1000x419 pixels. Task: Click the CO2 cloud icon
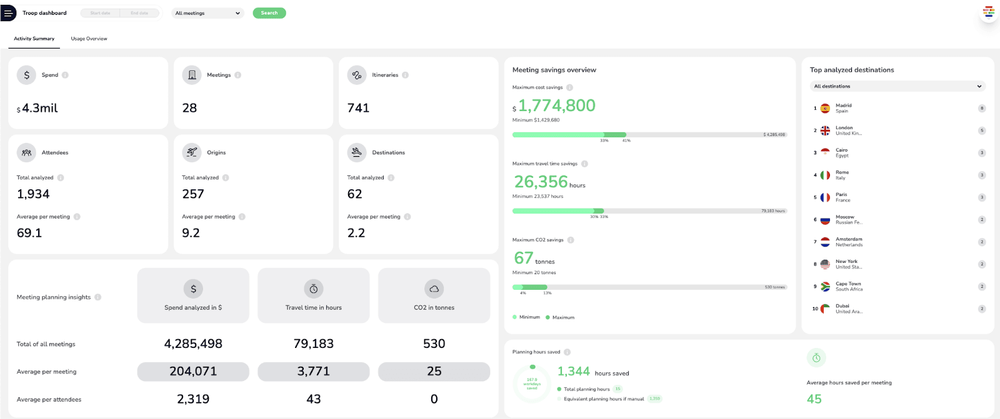[433, 288]
